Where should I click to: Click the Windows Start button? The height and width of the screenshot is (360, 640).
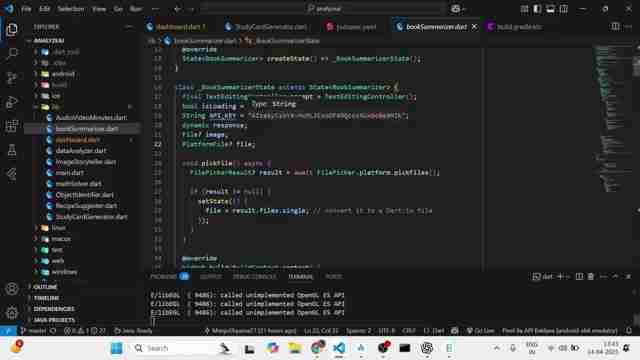tap(116, 348)
